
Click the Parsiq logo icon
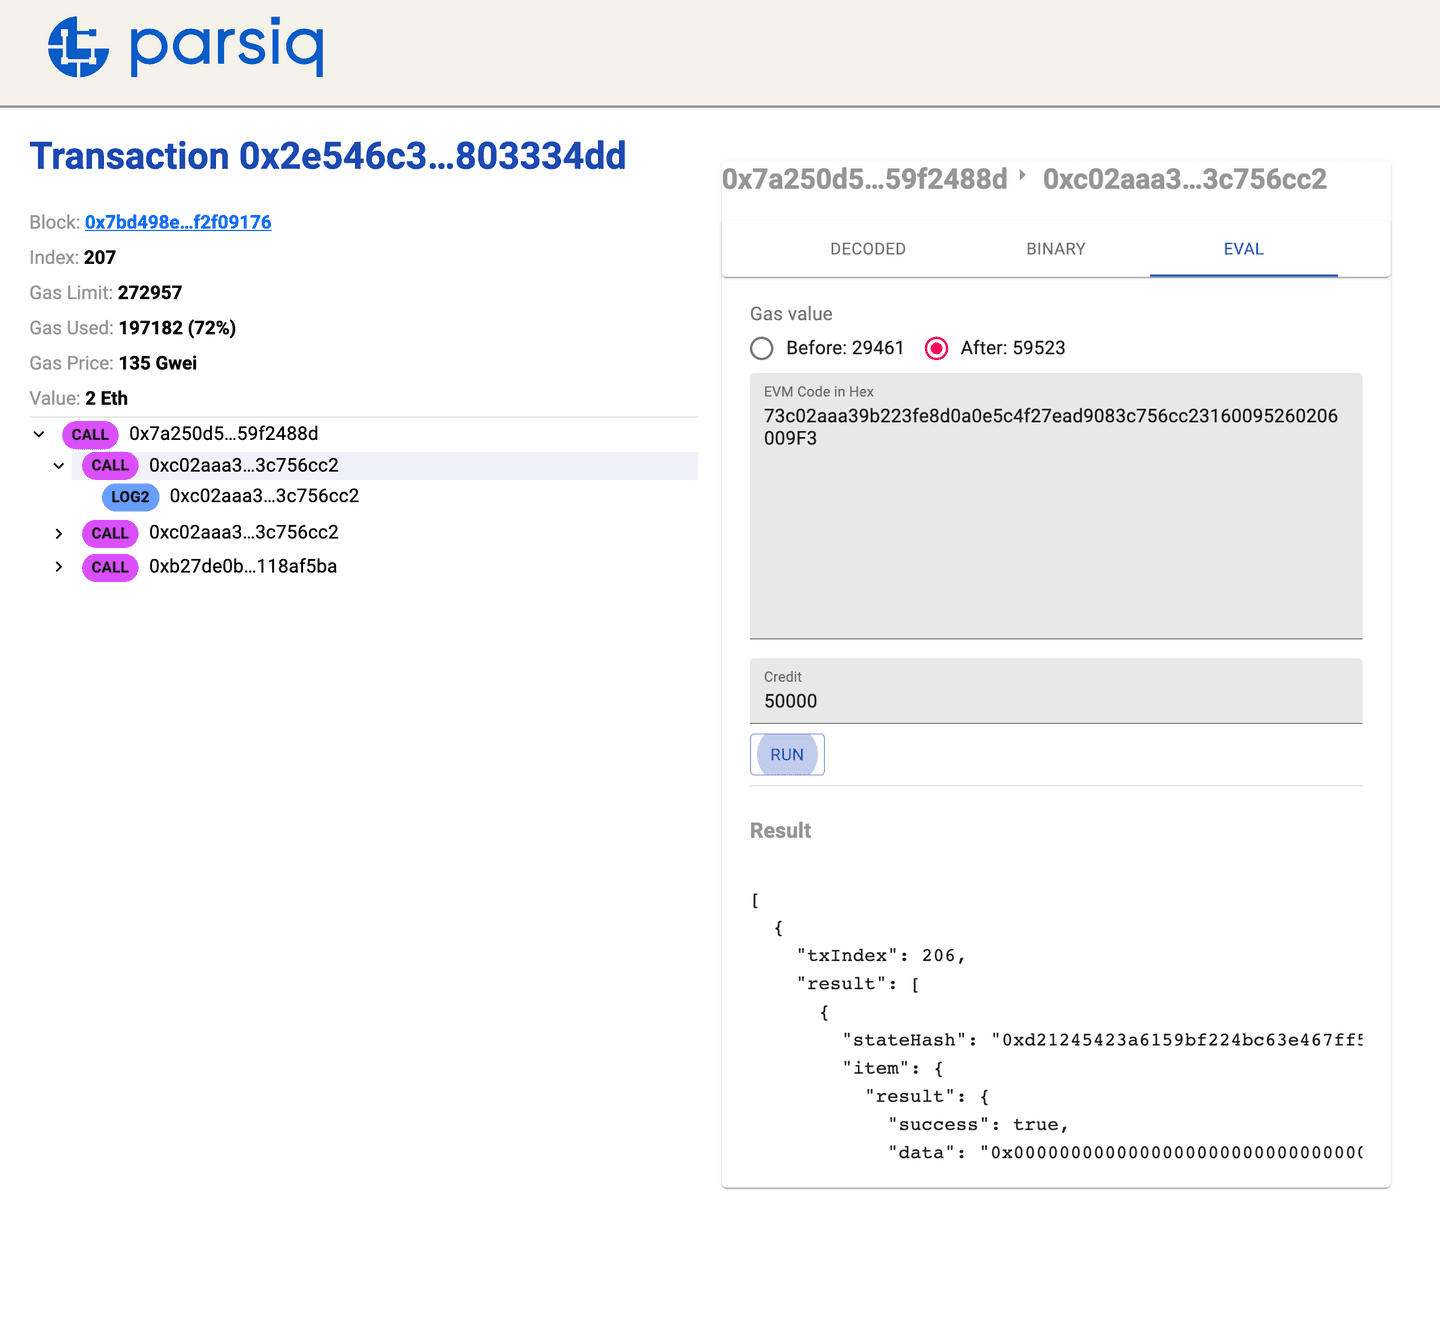coord(78,47)
